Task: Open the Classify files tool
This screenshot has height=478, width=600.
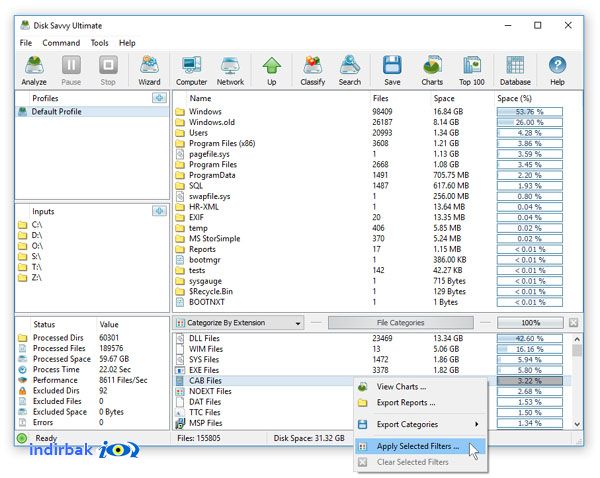Action: (313, 71)
